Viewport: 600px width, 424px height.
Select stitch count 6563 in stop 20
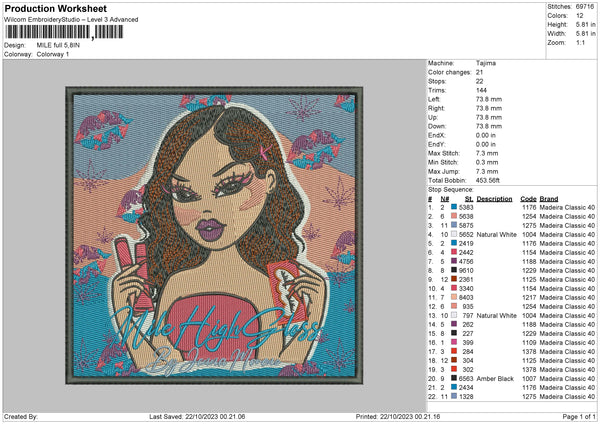tap(466, 378)
